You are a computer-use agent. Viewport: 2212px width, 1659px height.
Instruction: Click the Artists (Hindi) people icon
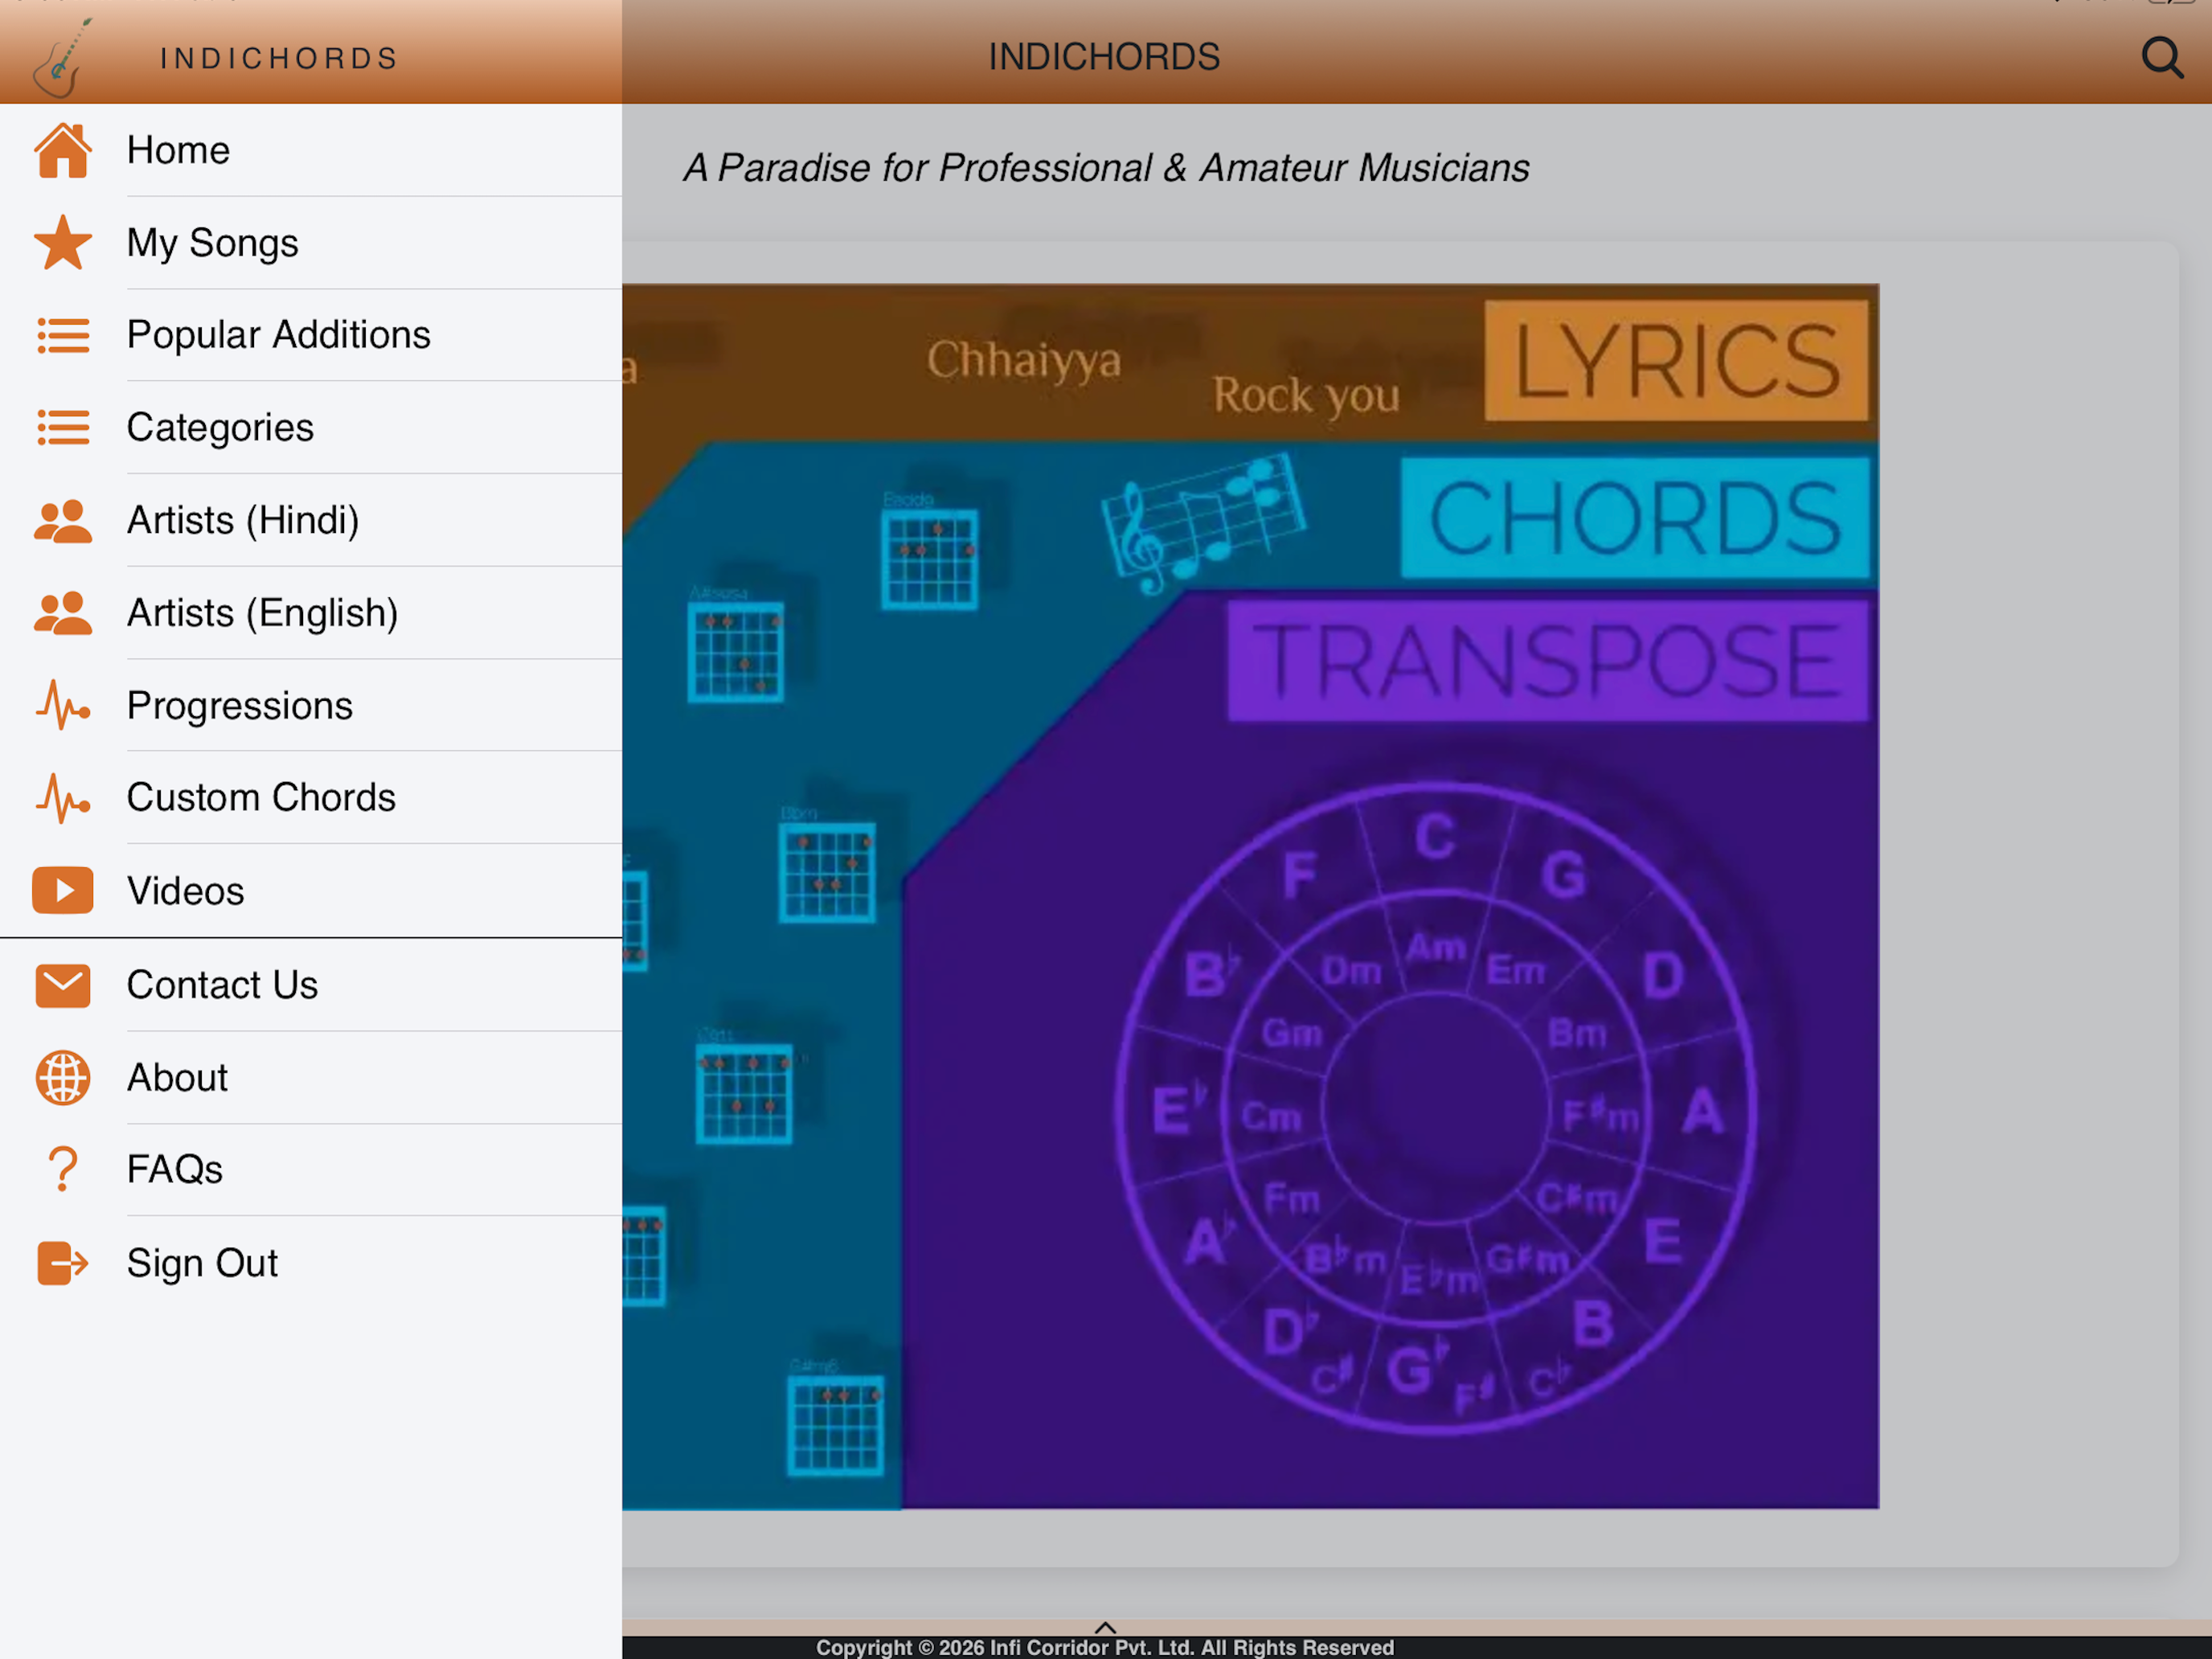point(63,521)
